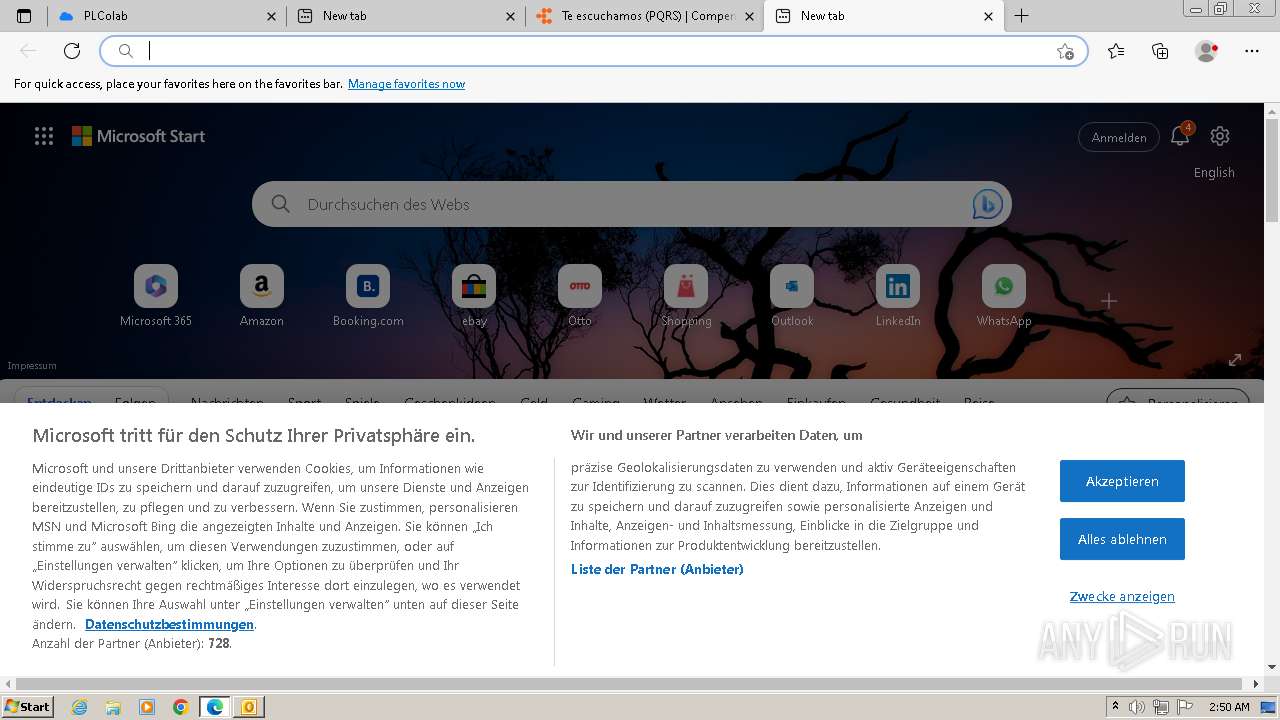Open the tab actions menu icon

[x=24, y=16]
